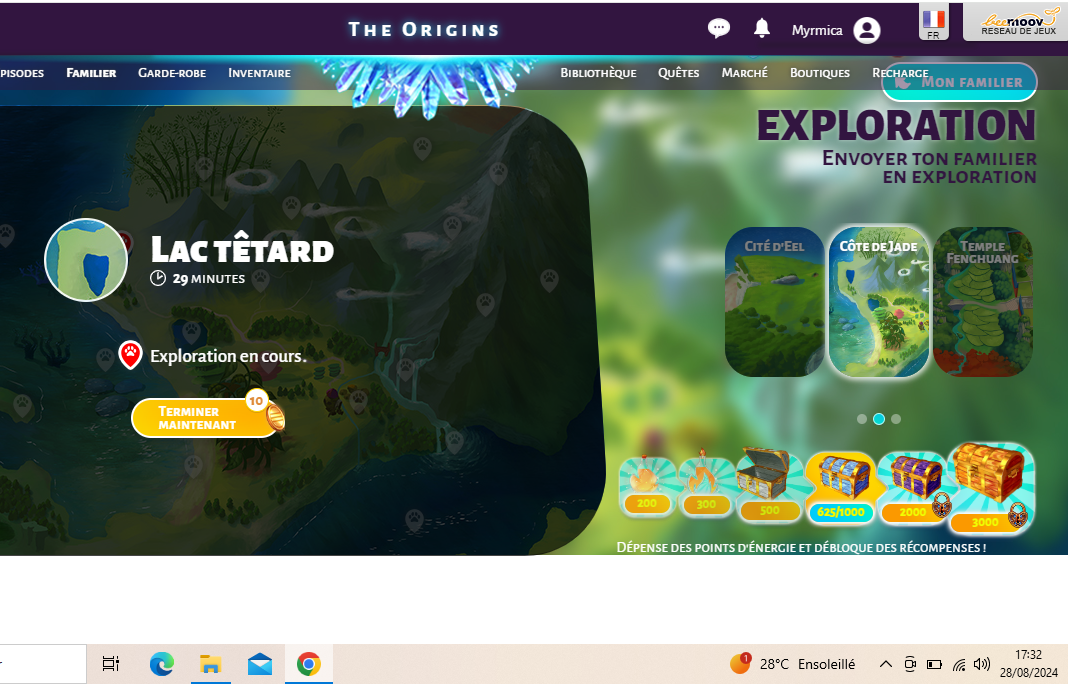Select the Côte de Jade map card
1068x684 pixels.
(879, 302)
